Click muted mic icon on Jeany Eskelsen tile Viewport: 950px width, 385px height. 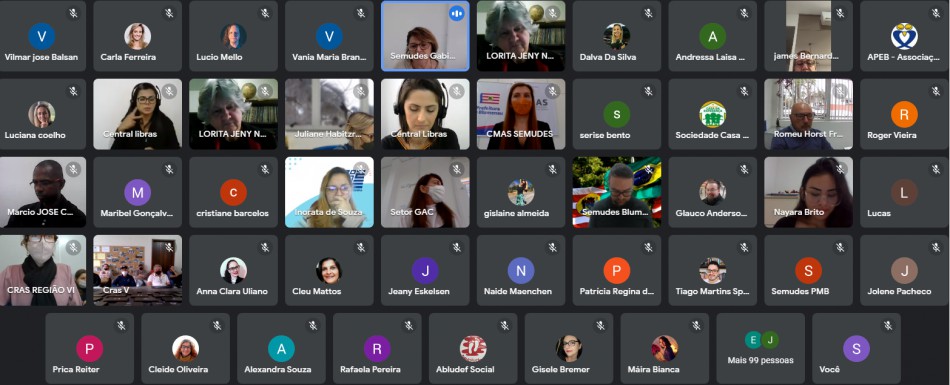(457, 247)
